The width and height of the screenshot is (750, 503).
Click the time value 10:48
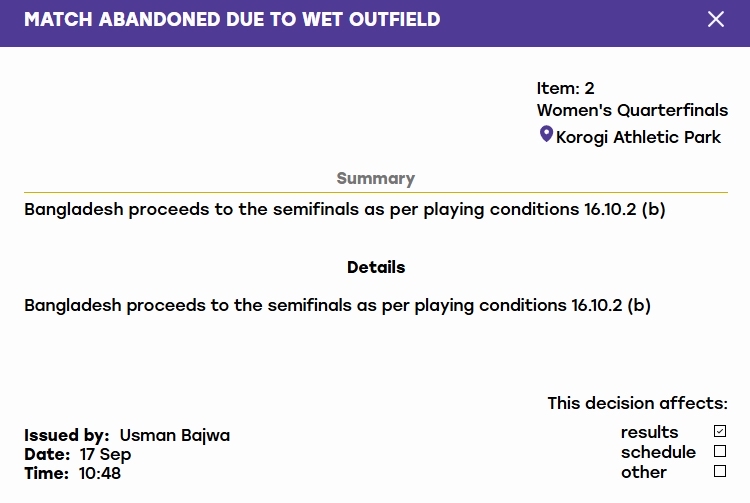tap(99, 473)
